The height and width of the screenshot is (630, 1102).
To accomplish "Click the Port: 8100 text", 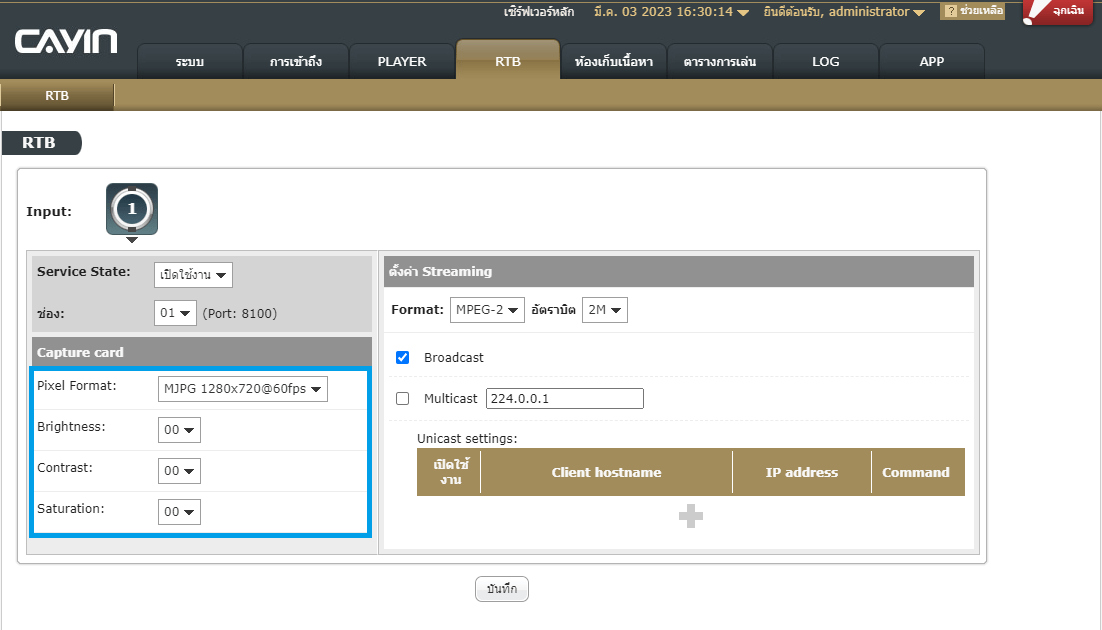I will [x=240, y=314].
